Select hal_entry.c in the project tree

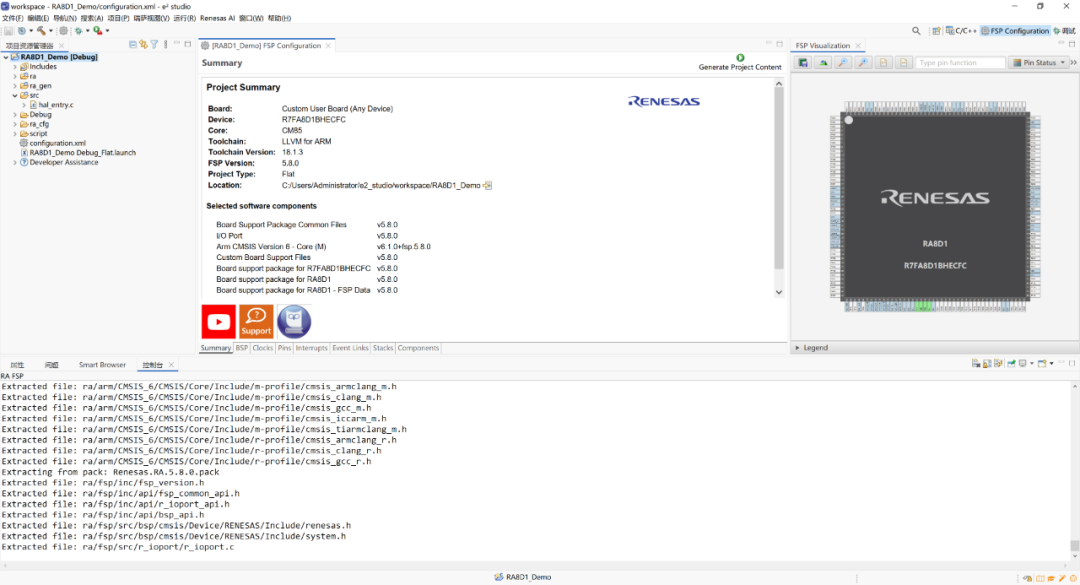56,105
